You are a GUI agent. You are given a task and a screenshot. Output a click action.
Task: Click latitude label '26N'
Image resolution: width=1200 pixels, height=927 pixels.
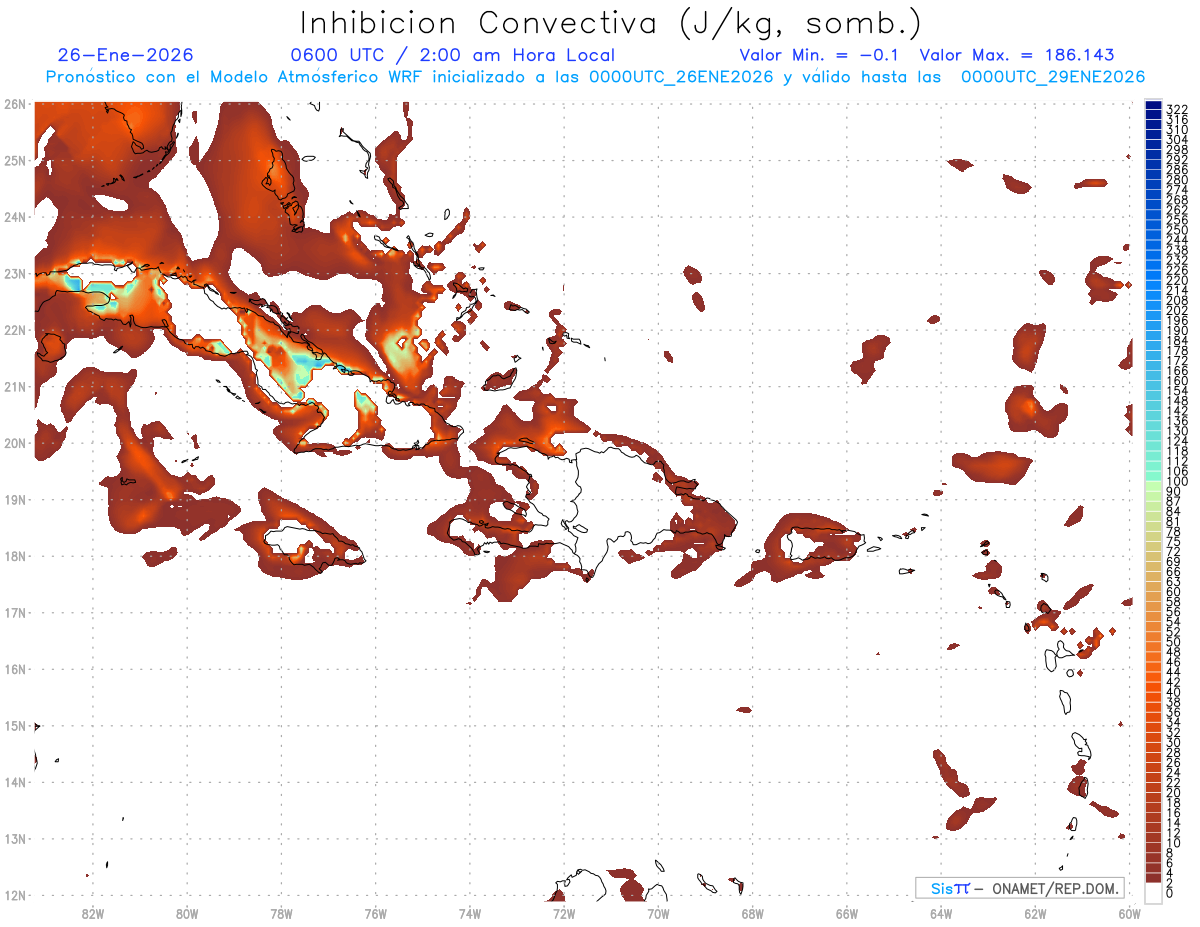[15, 104]
